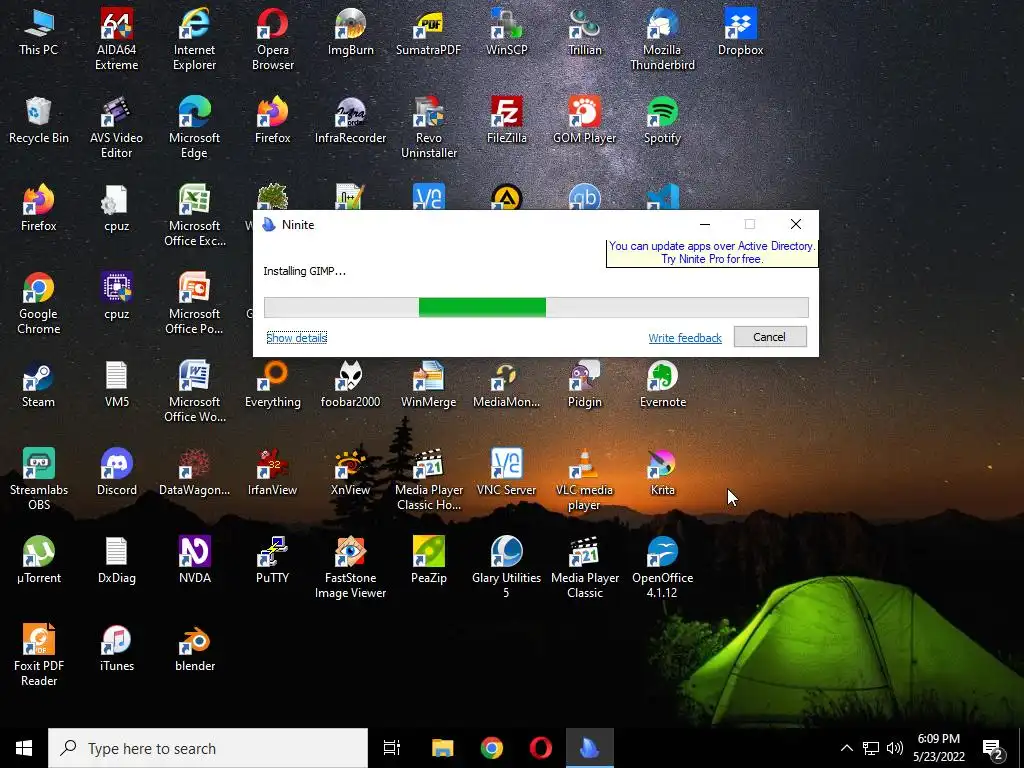This screenshot has width=1024, height=768.
Task: Select the blender desktop shortcut
Action: click(195, 648)
